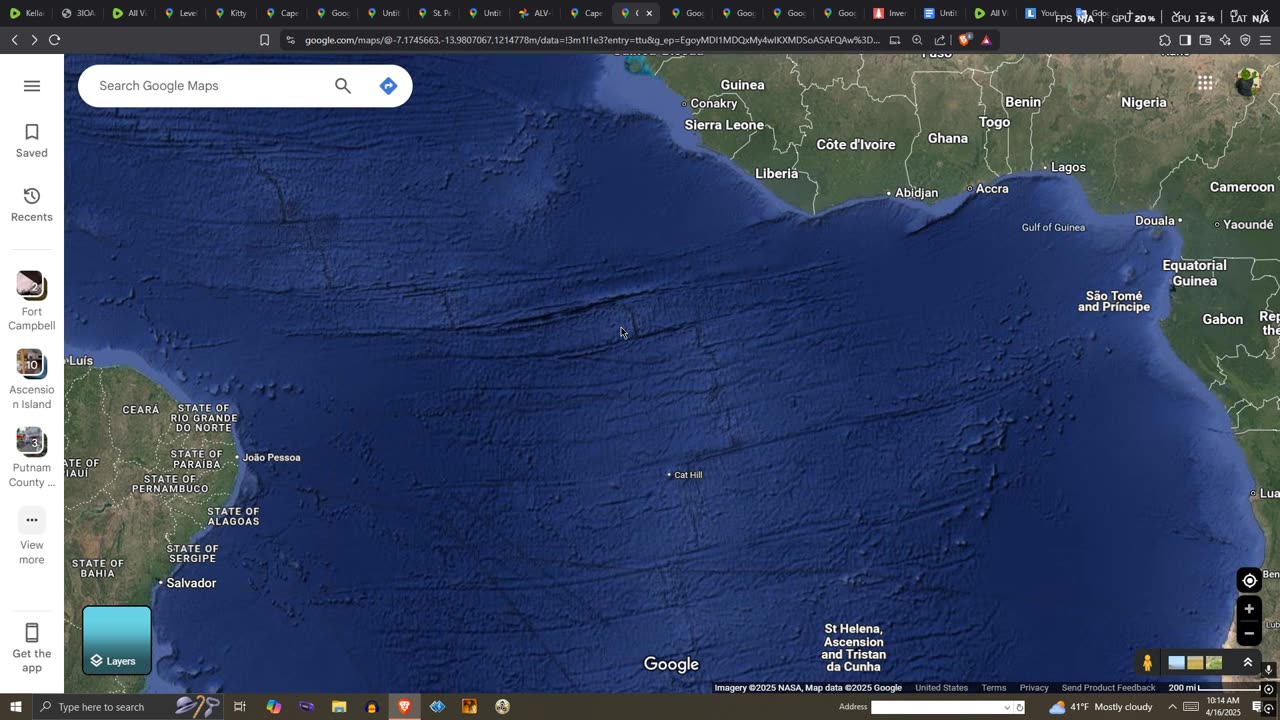Open the Google account avatar

(x=1248, y=83)
